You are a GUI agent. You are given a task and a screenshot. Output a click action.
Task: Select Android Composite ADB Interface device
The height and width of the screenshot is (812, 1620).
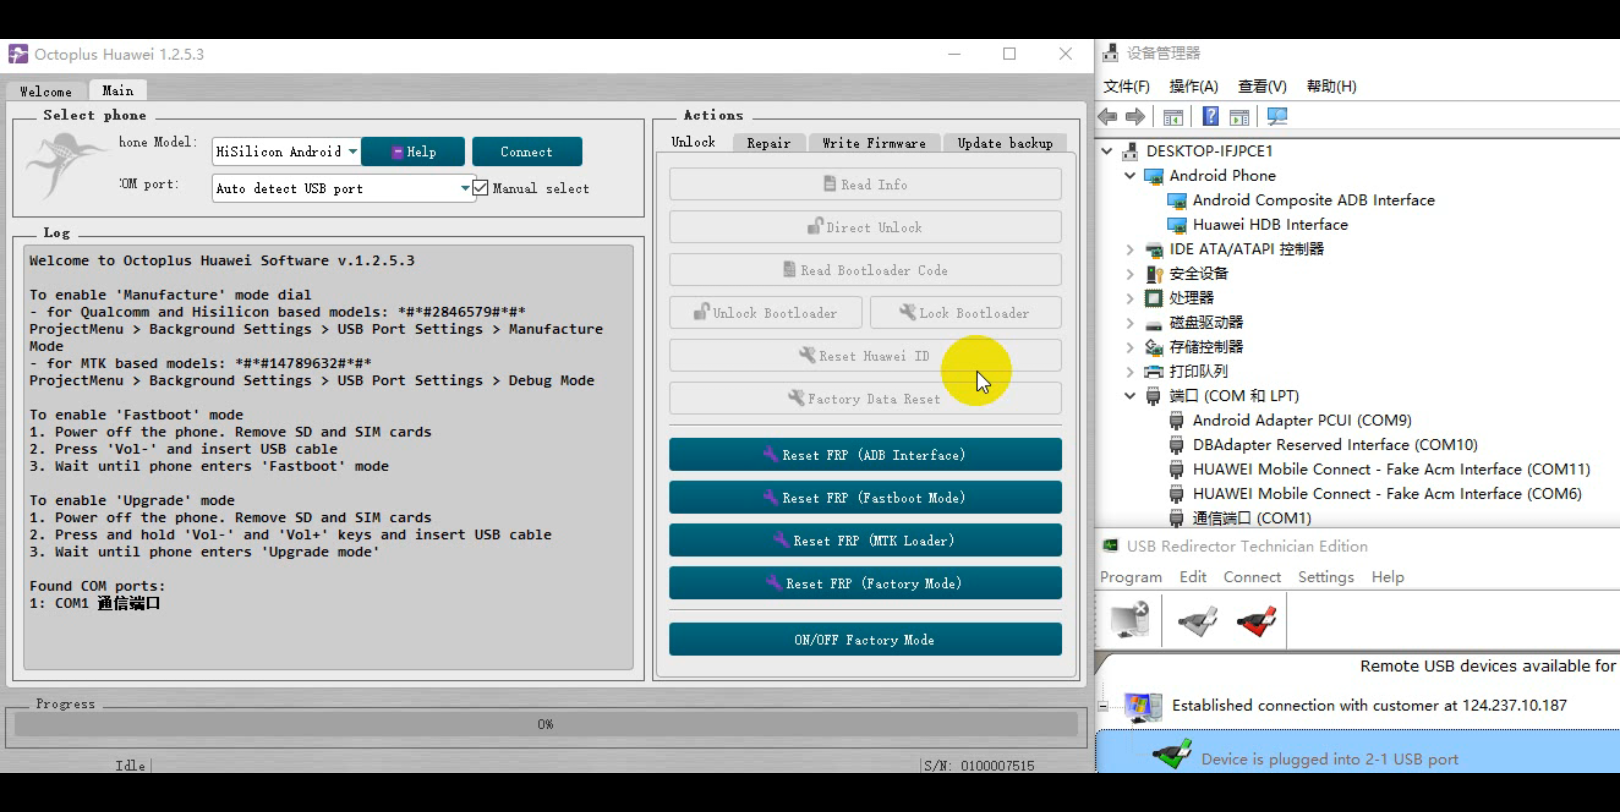(1313, 200)
